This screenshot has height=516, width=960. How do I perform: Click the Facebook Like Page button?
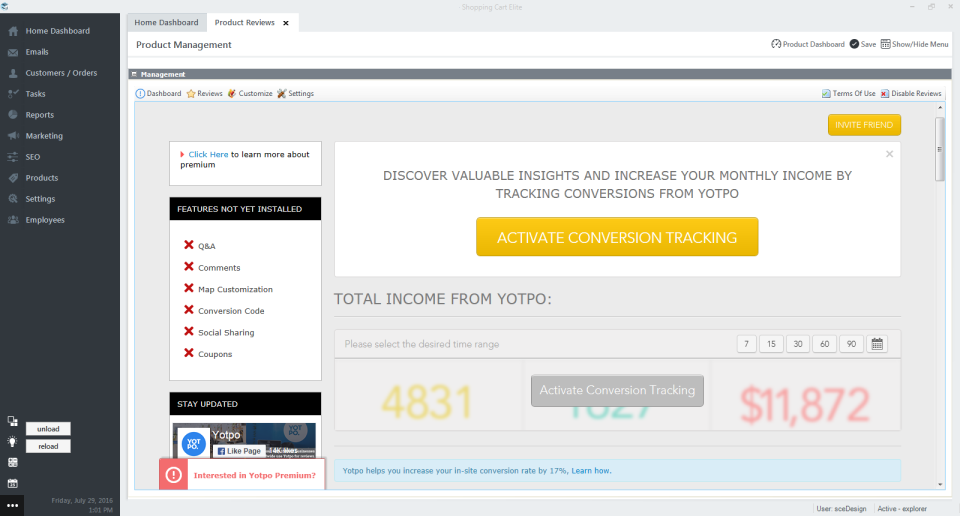(x=239, y=451)
